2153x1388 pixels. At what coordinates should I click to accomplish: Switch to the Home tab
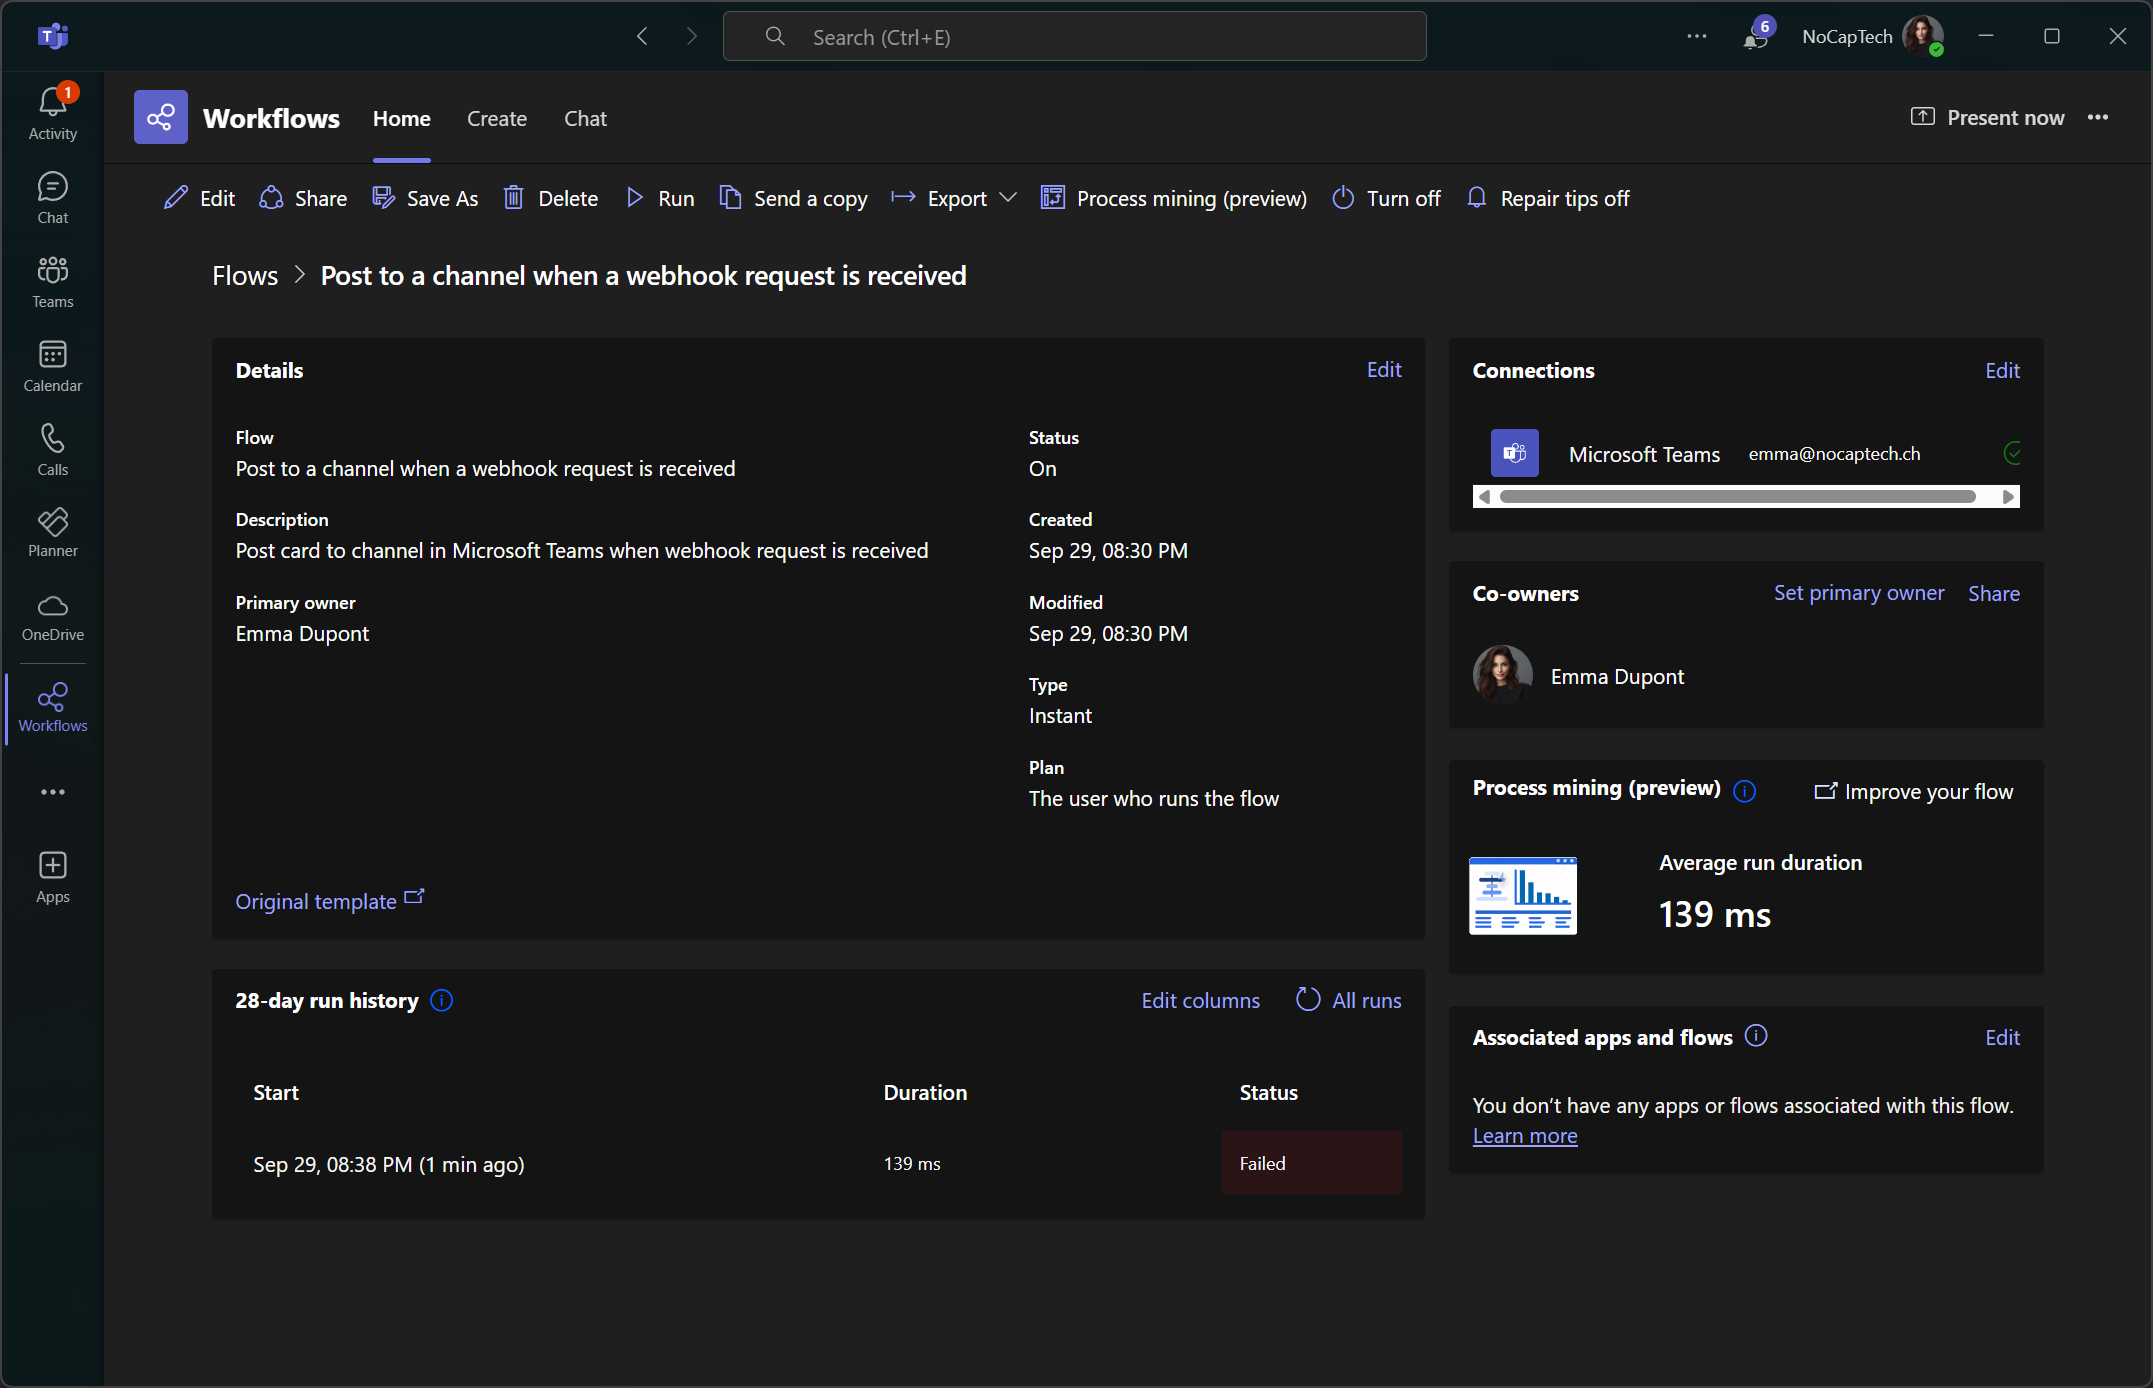(x=402, y=118)
